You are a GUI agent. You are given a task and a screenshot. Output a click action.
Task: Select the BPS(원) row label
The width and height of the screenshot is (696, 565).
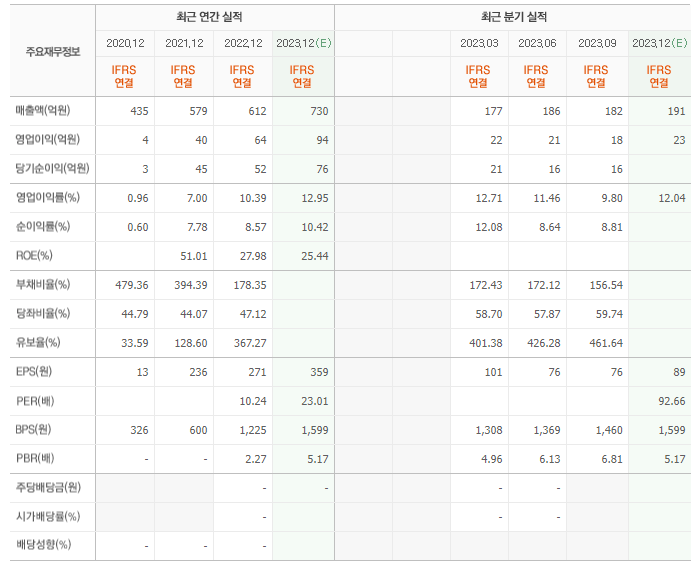[33, 429]
